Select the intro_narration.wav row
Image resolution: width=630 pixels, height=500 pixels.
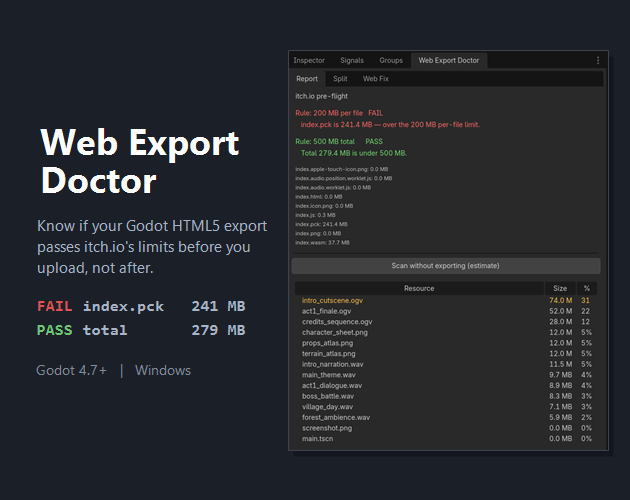(x=446, y=364)
